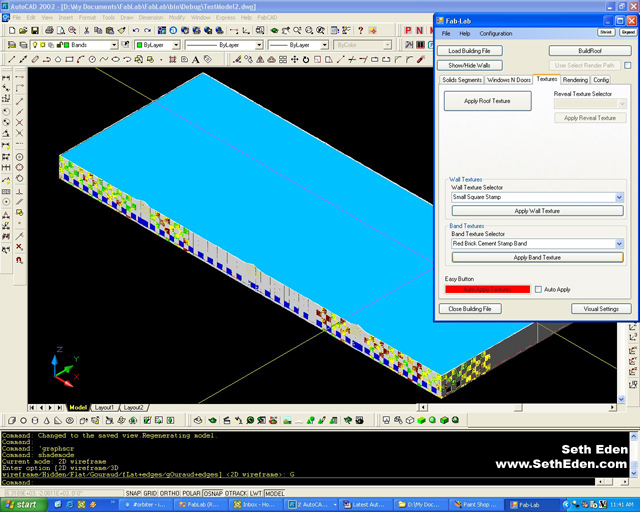The width and height of the screenshot is (640, 512).
Task: Click the Windows Start button
Action: pos(21,505)
